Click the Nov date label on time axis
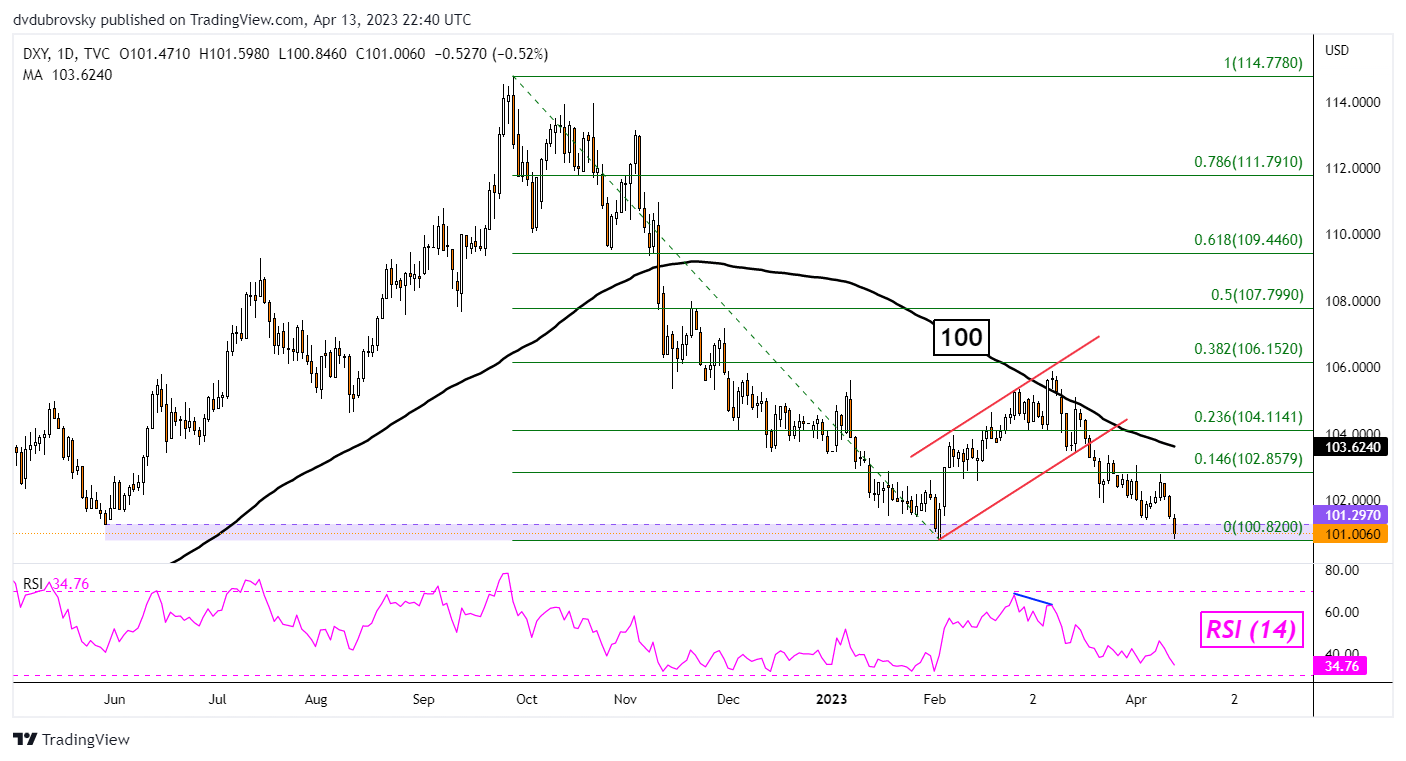This screenshot has height=761, width=1406. [626, 699]
